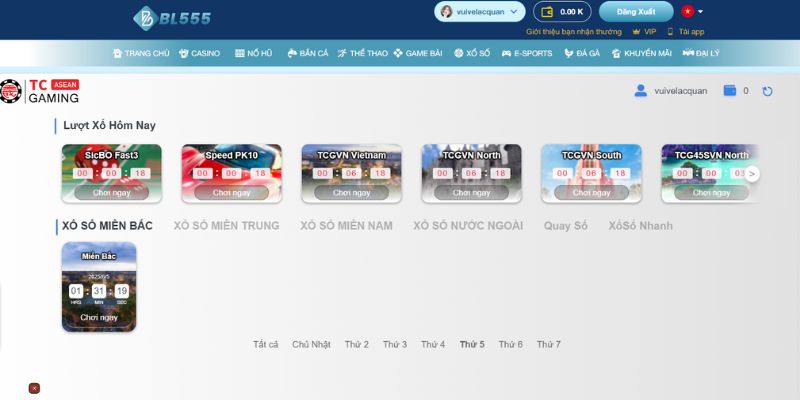Open the language flag dropdown
Screen dimensions: 800x400
693,12
